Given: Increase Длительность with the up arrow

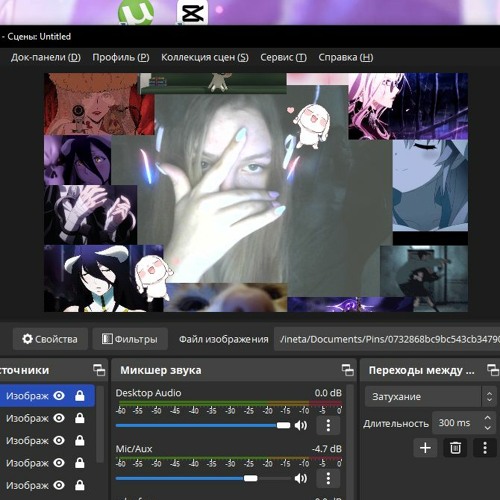Looking at the screenshot, I should [x=488, y=418].
